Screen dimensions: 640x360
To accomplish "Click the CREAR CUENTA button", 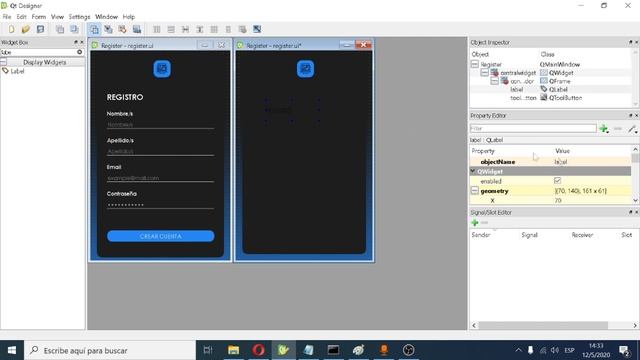I will tap(160, 236).
